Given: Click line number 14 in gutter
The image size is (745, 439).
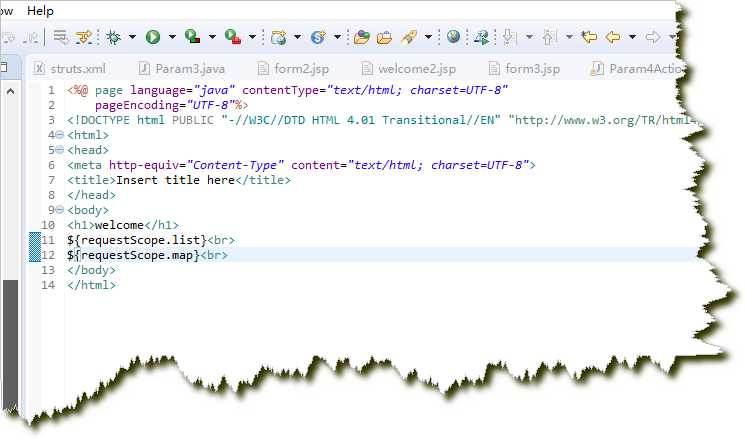Looking at the screenshot, I should 48,285.
